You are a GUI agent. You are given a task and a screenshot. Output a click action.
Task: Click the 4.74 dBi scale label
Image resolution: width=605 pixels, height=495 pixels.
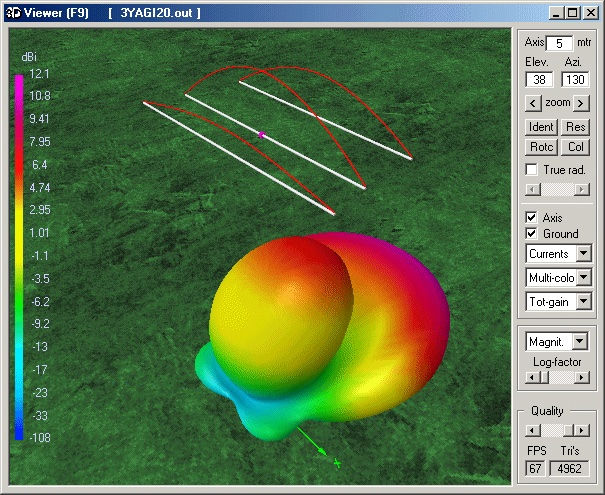coord(39,188)
